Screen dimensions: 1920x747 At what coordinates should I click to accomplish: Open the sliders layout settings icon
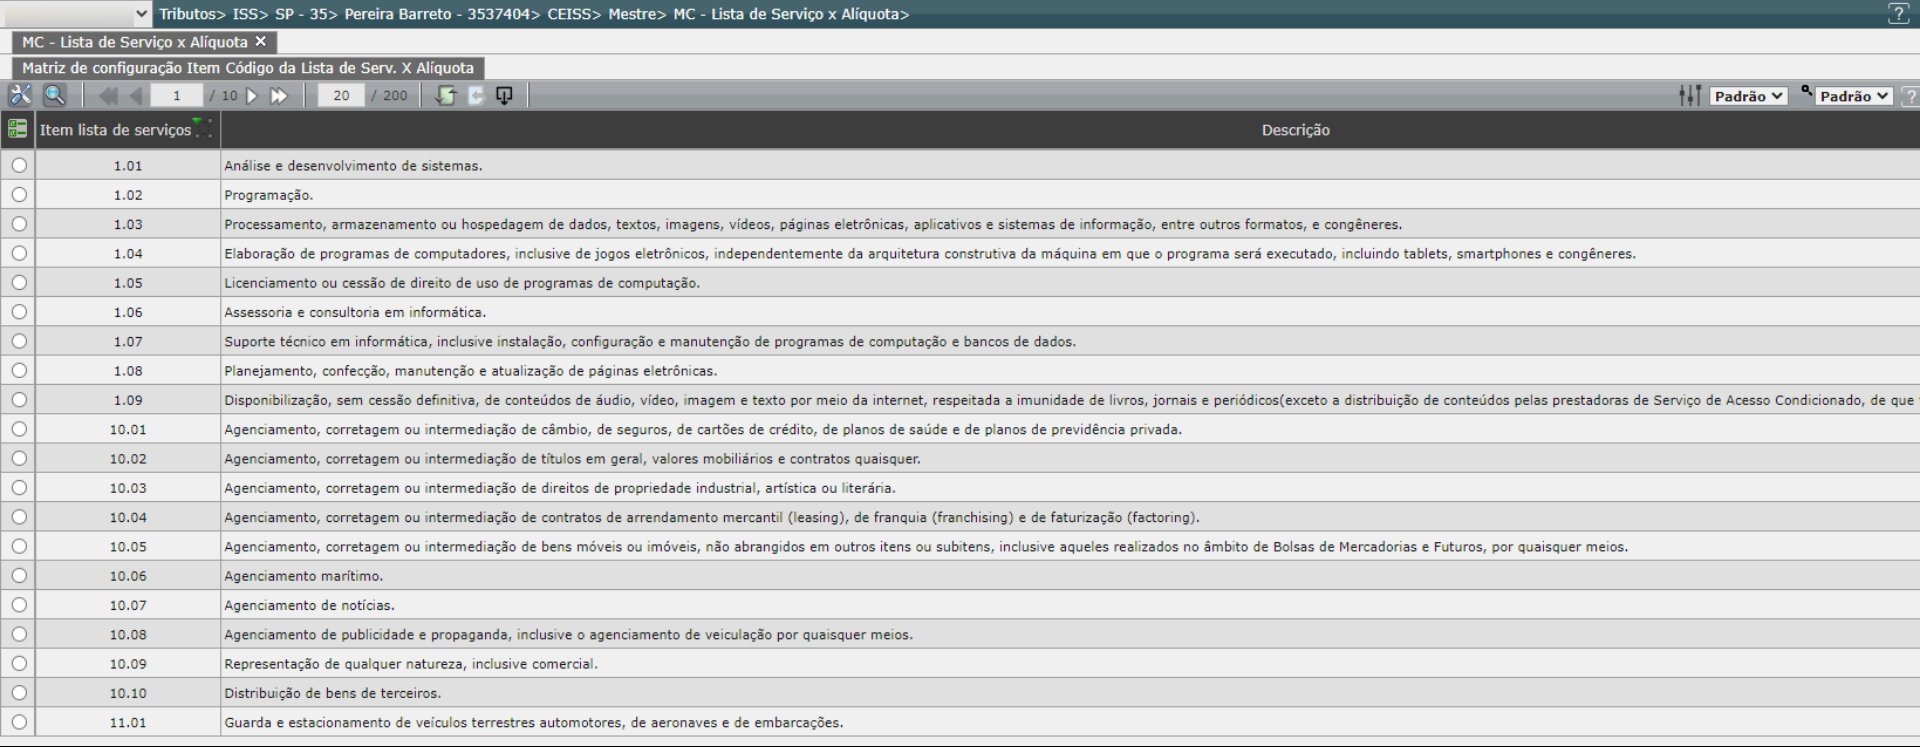[x=1690, y=96]
